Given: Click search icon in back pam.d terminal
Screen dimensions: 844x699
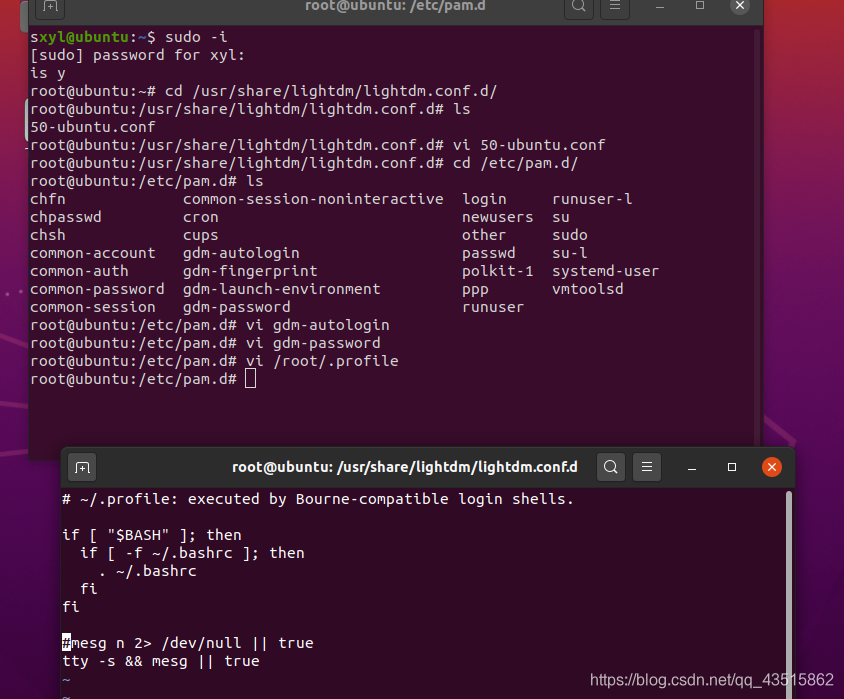Looking at the screenshot, I should click(579, 6).
